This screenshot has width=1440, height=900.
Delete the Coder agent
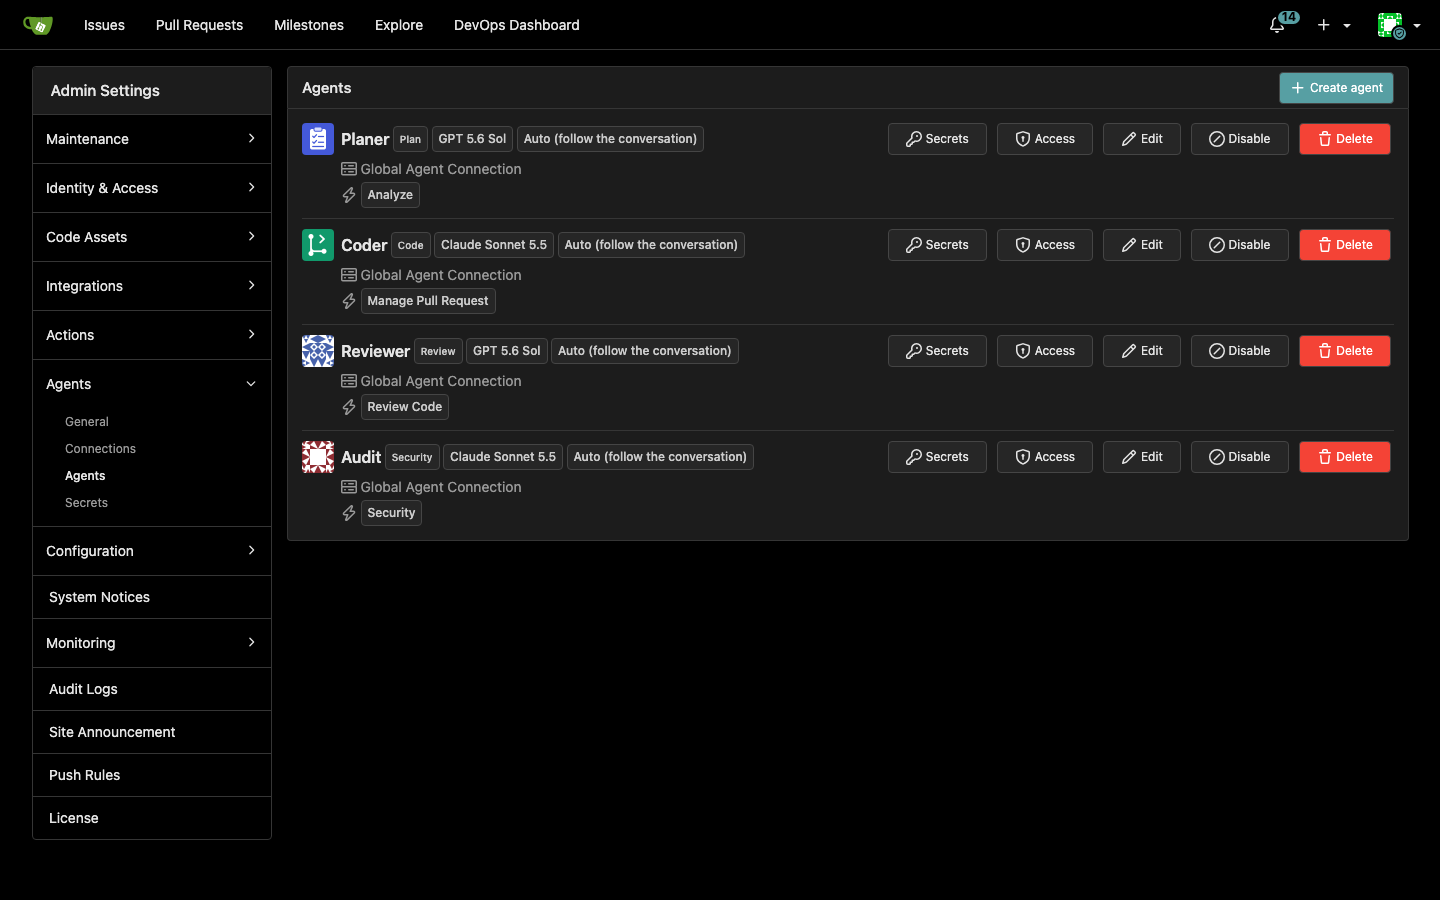click(1345, 245)
